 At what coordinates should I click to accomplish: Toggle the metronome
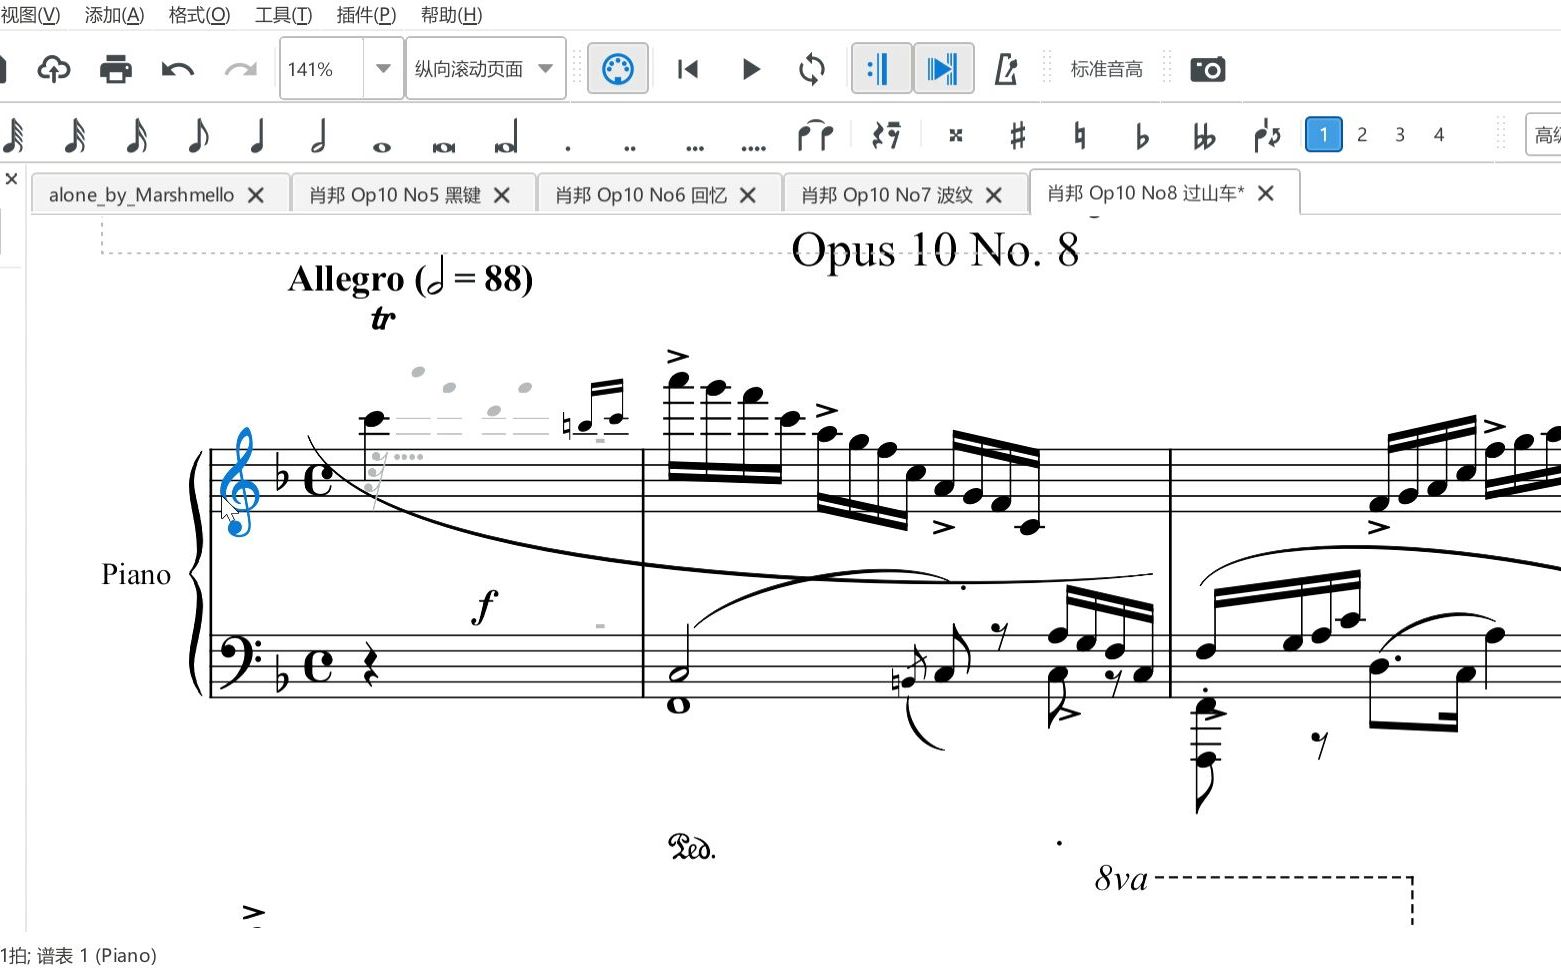1006,69
